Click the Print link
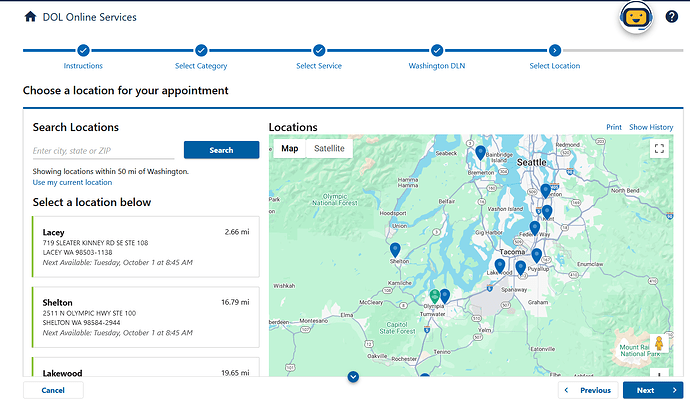The height and width of the screenshot is (399, 690). 614,127
